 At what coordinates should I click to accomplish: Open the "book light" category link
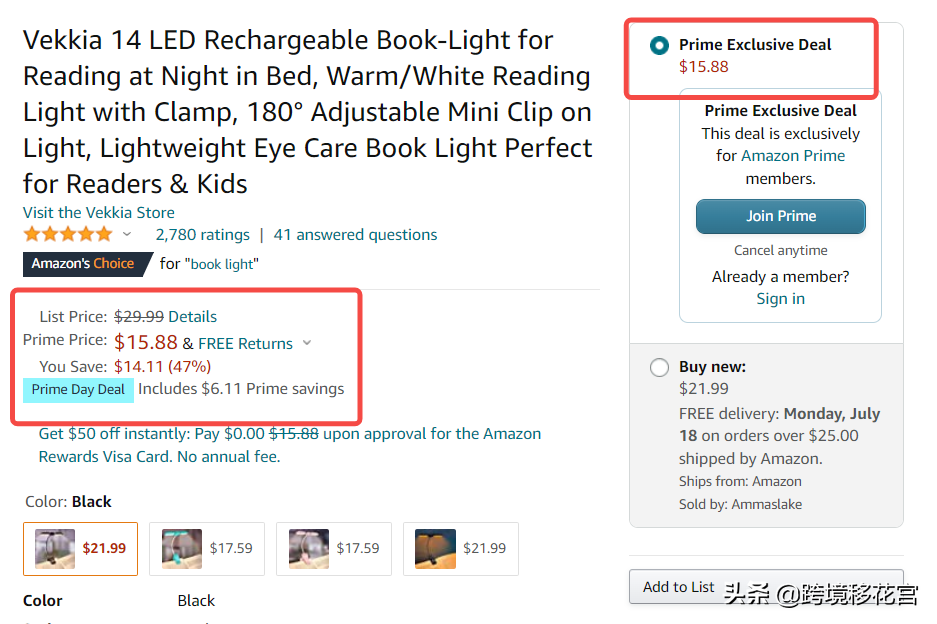click(224, 265)
